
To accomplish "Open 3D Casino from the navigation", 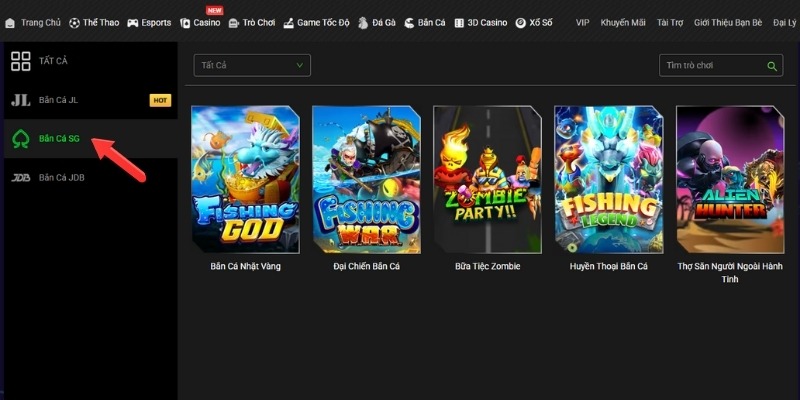I will [487, 22].
